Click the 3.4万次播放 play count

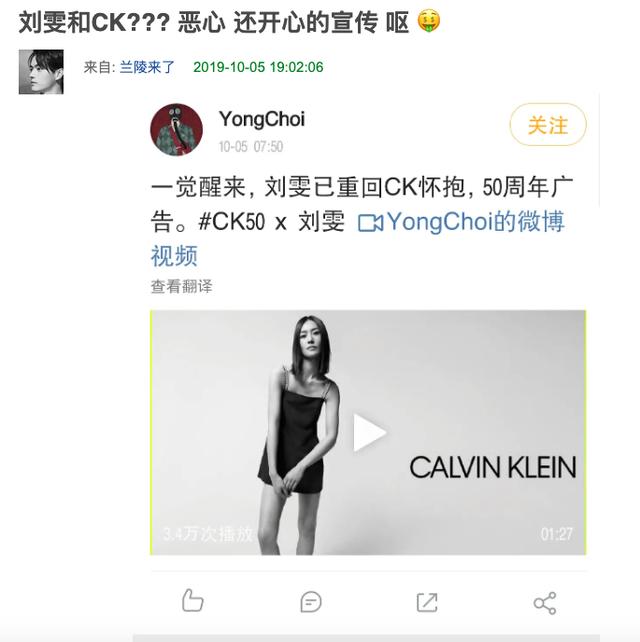(208, 534)
